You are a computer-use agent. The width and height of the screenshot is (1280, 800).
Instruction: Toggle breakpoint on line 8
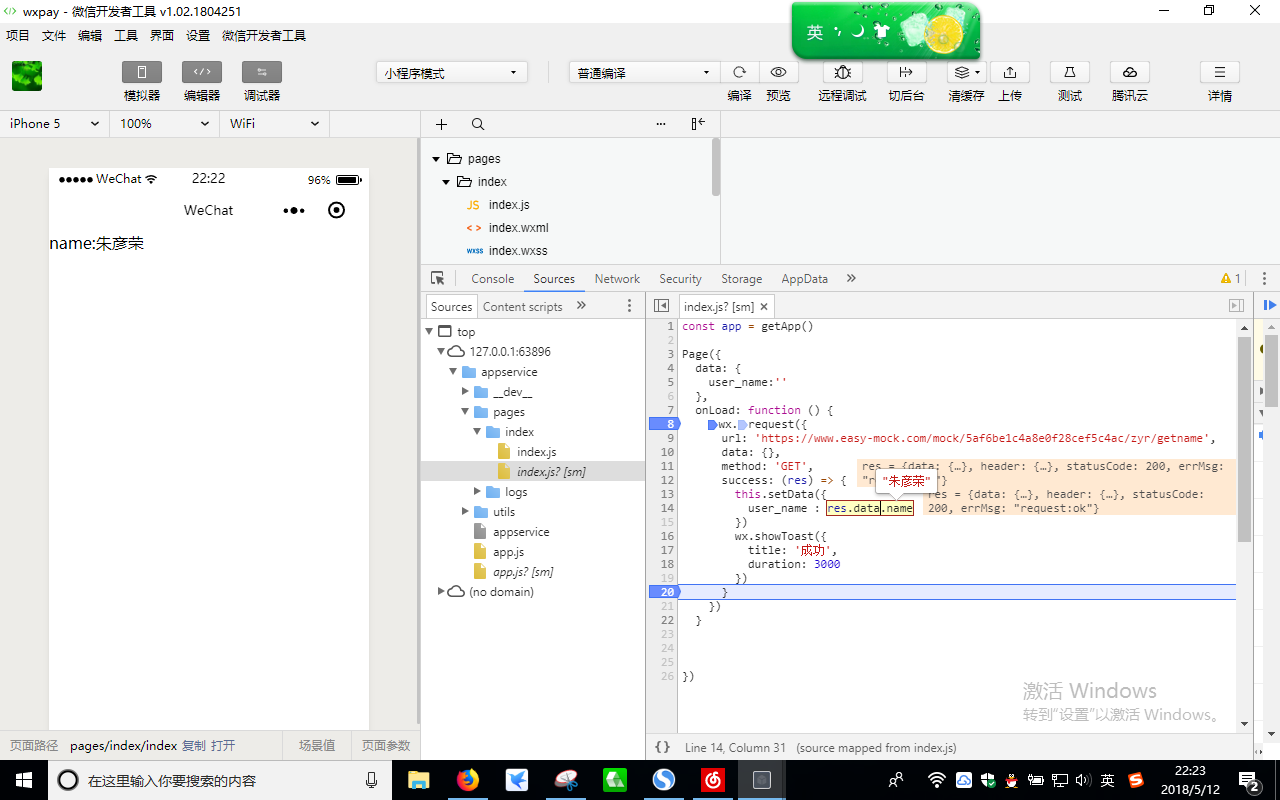click(664, 424)
